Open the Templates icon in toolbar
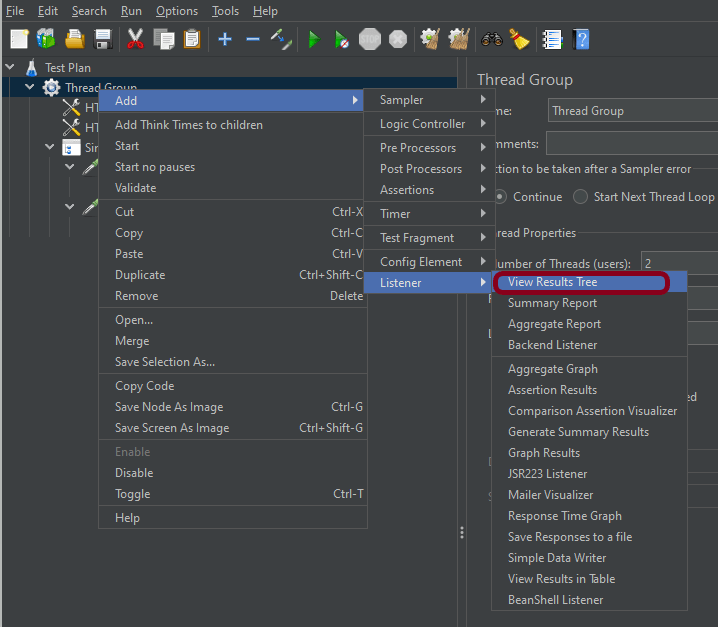The width and height of the screenshot is (718, 627). (46, 40)
